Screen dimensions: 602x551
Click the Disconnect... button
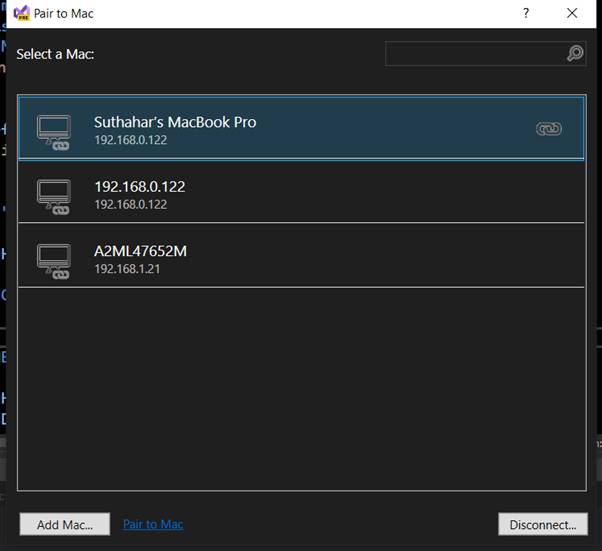(x=543, y=524)
